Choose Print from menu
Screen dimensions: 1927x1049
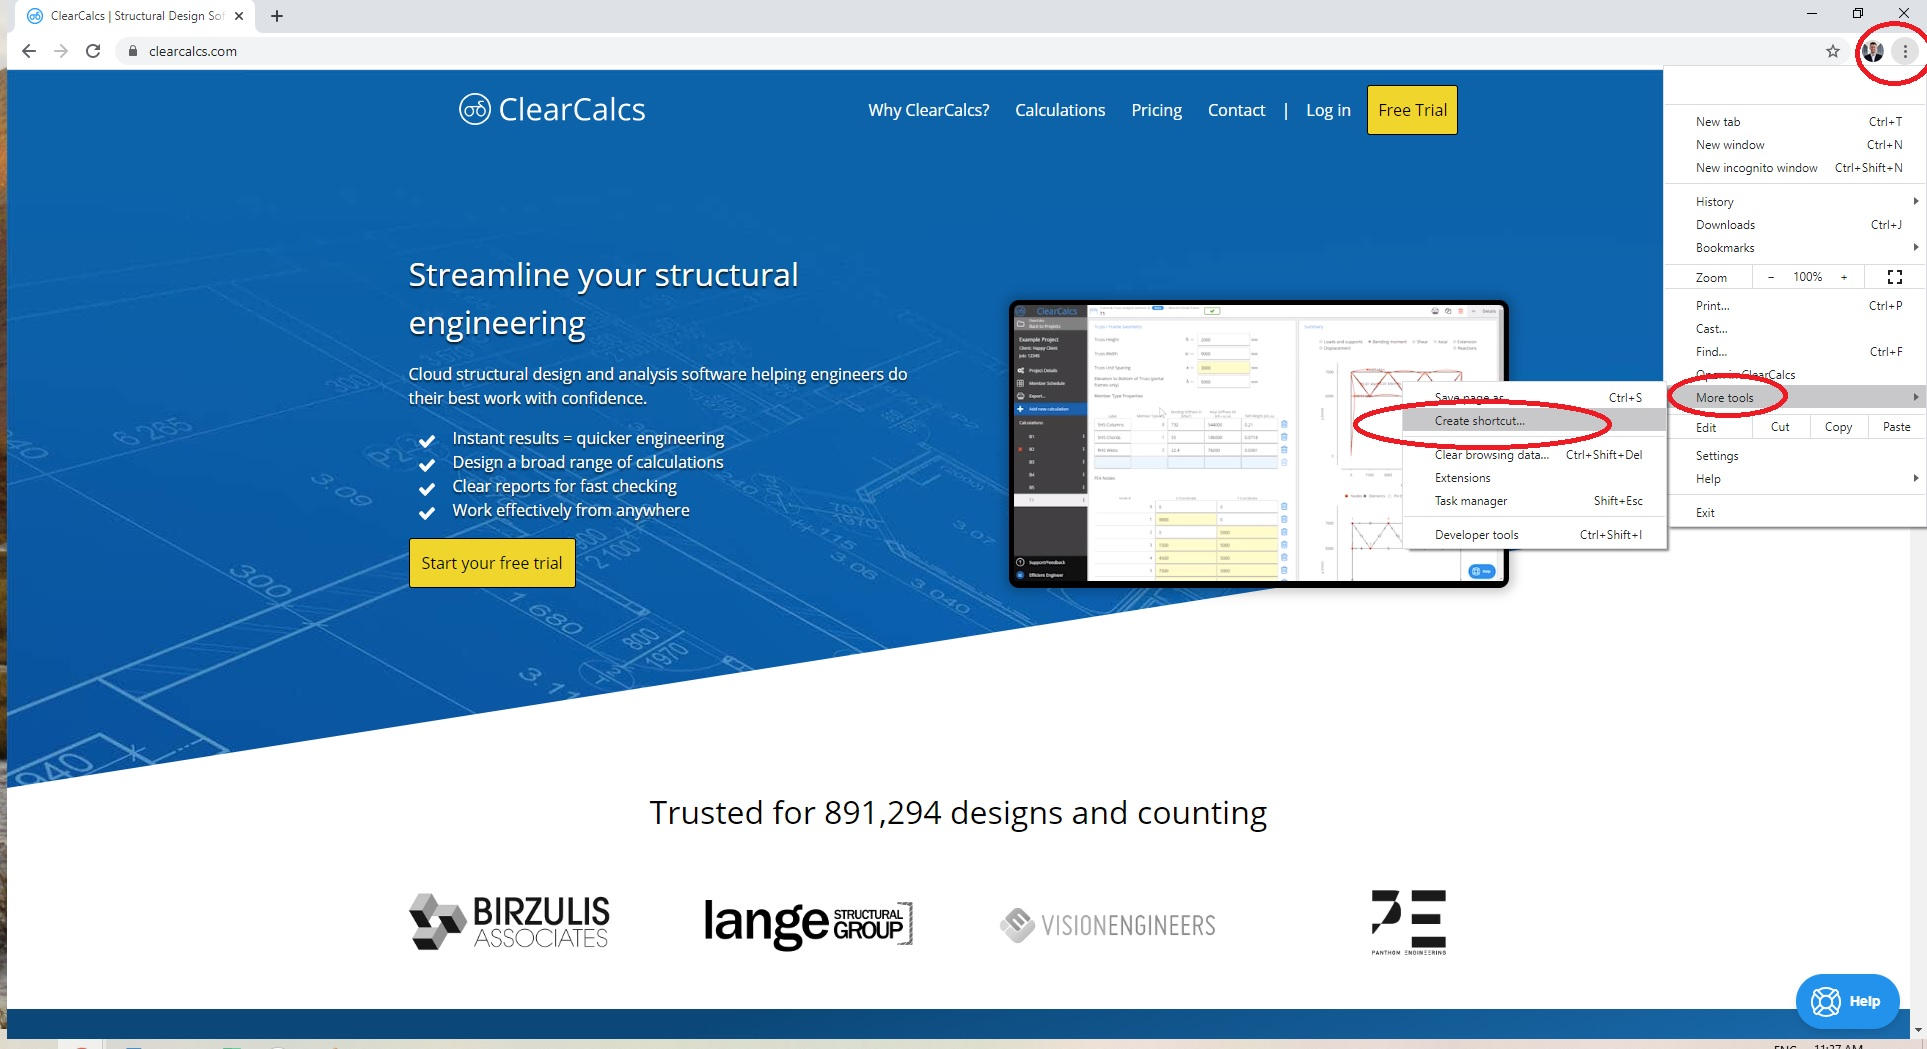coord(1797,306)
